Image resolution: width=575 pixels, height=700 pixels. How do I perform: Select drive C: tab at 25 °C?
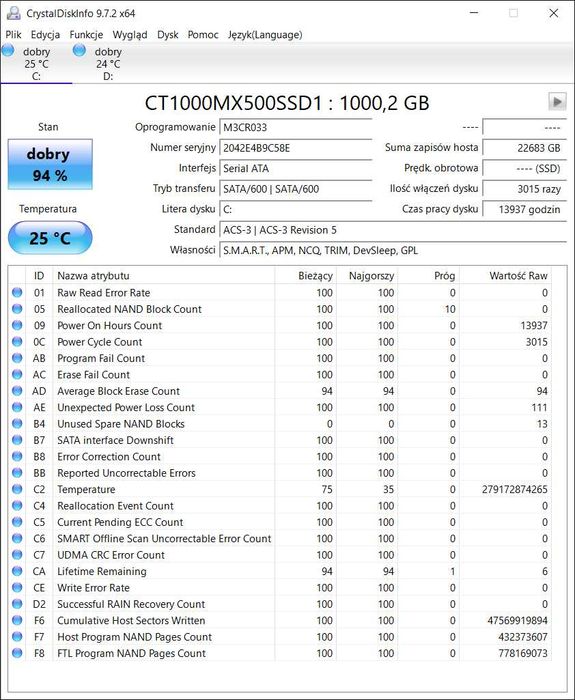pos(36,63)
